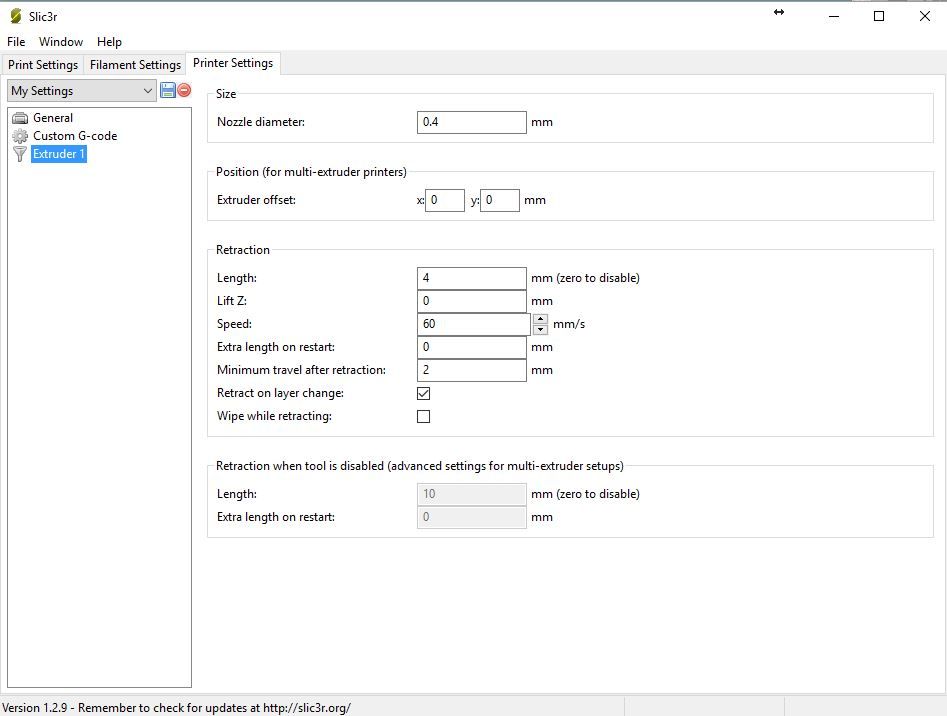Maximize the Slic3r window

coord(879,16)
